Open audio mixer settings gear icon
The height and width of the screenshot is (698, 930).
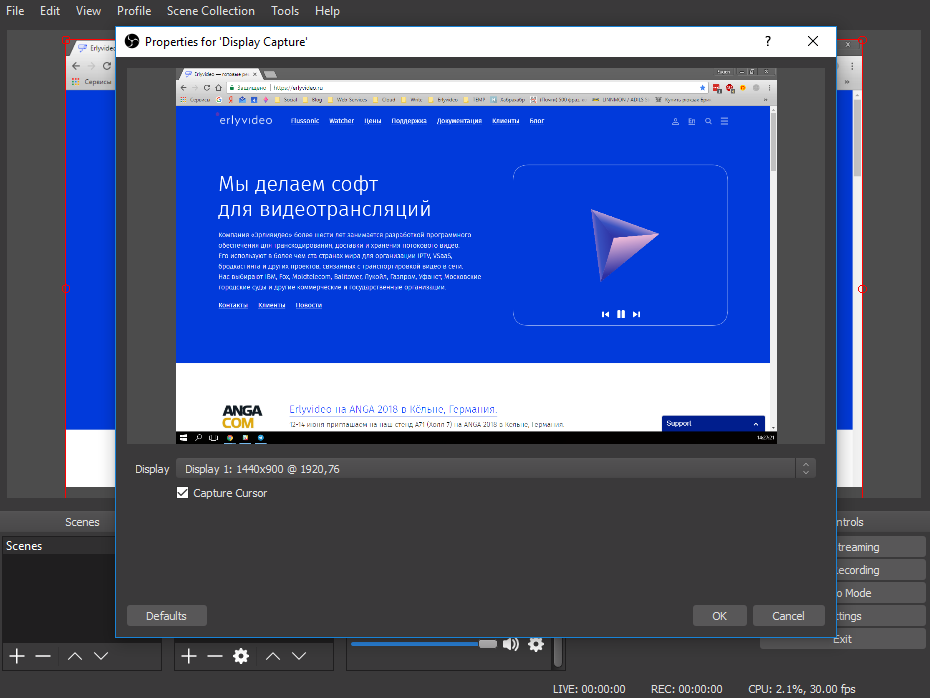tap(536, 644)
